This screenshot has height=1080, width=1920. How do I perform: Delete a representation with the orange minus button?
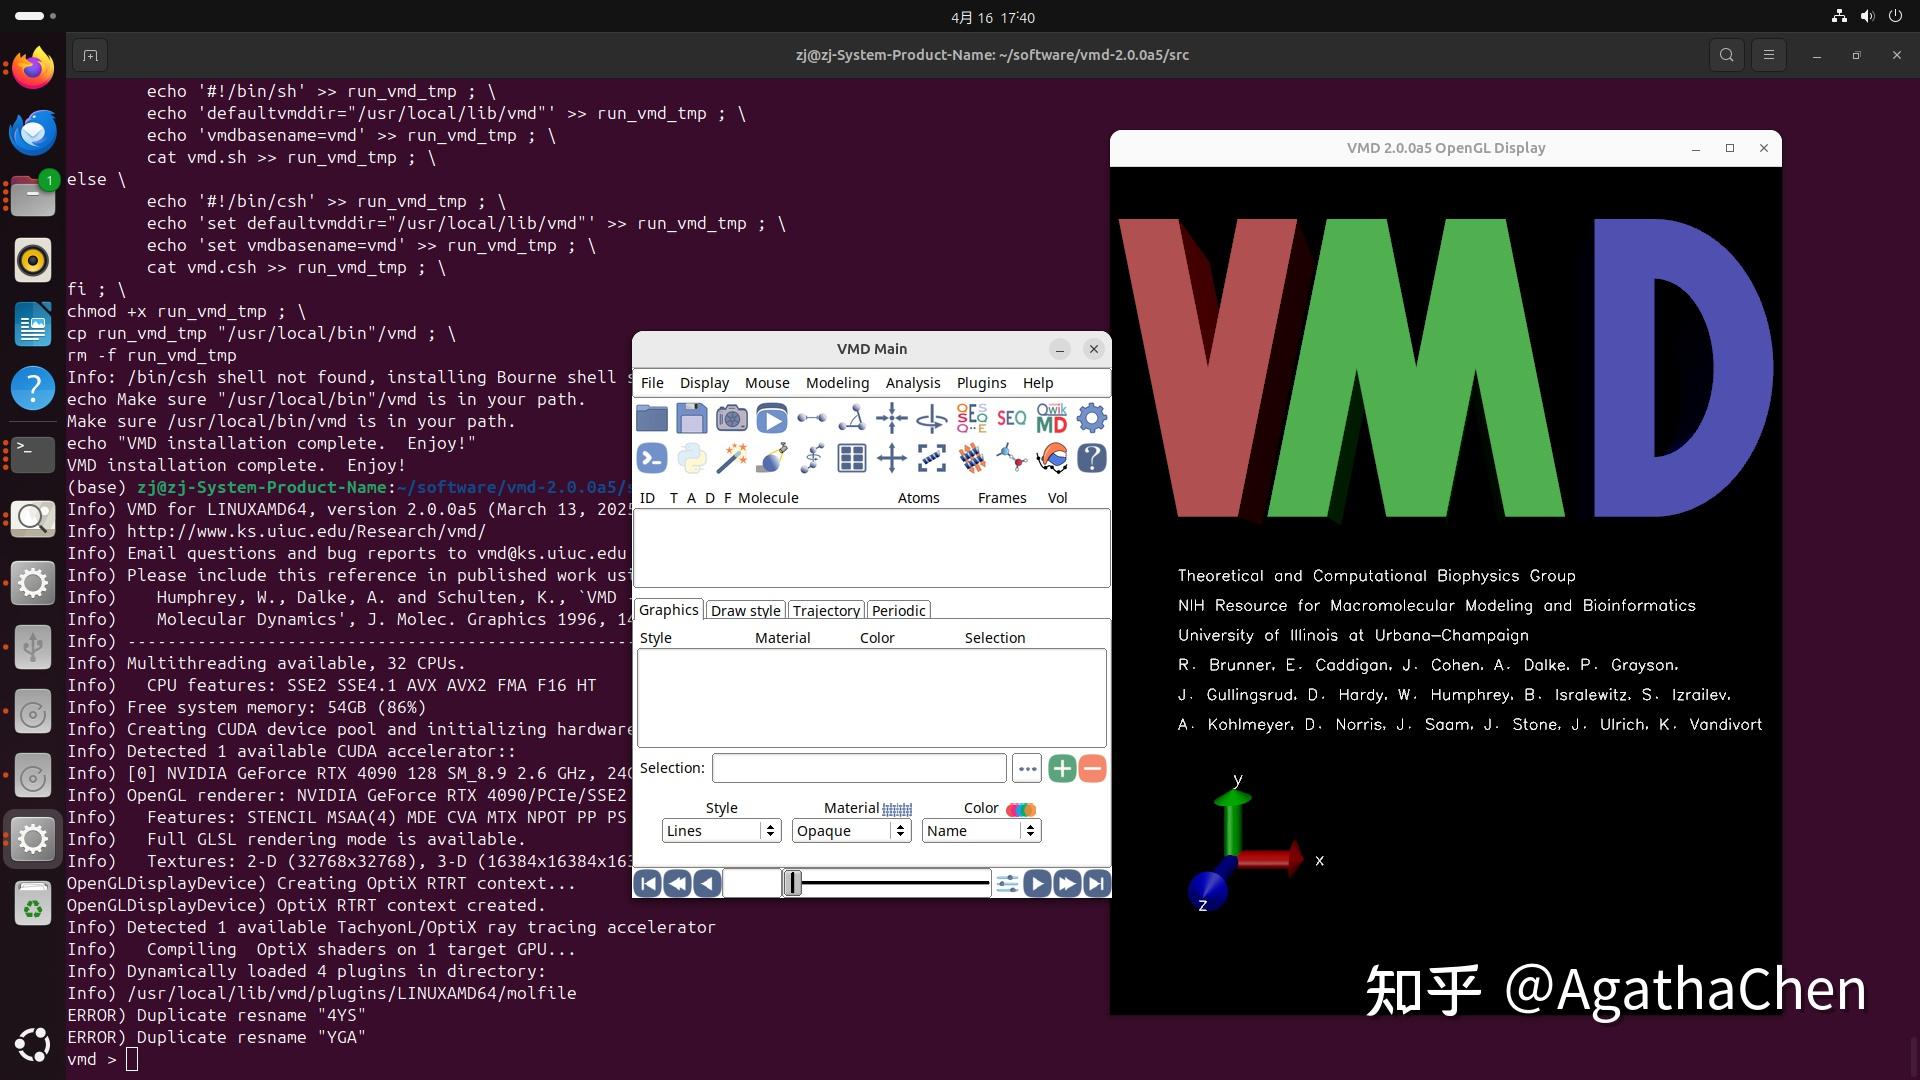(1092, 768)
